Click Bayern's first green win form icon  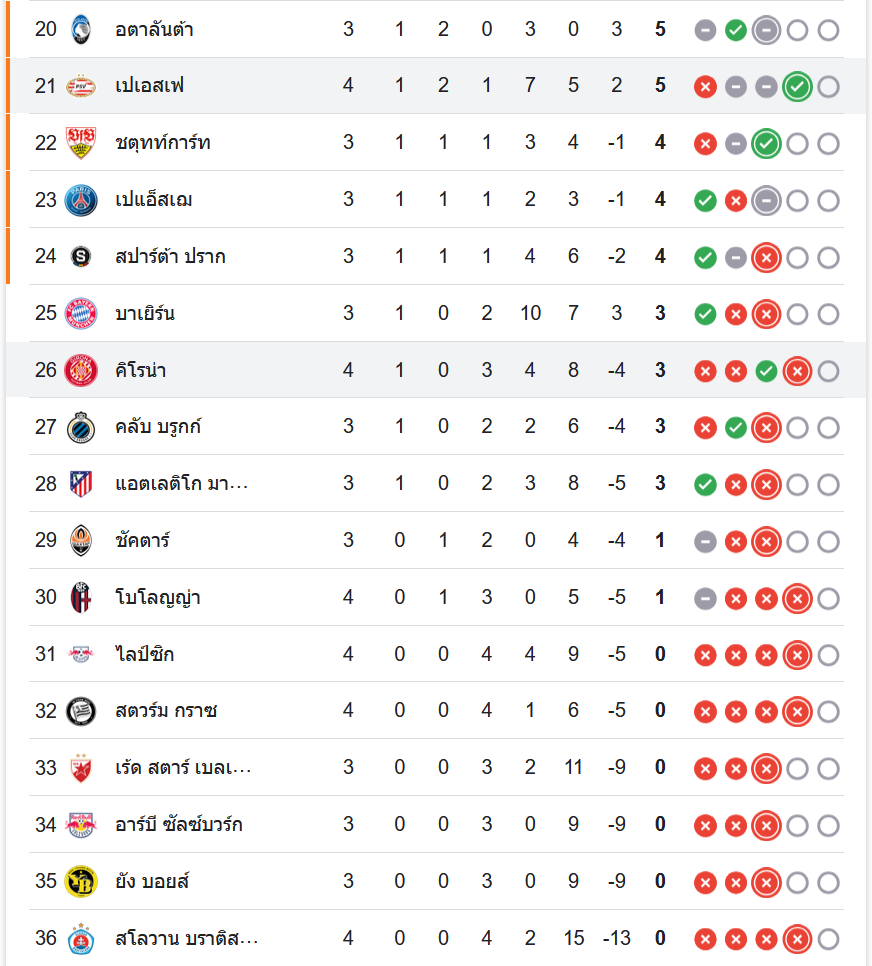(705, 315)
